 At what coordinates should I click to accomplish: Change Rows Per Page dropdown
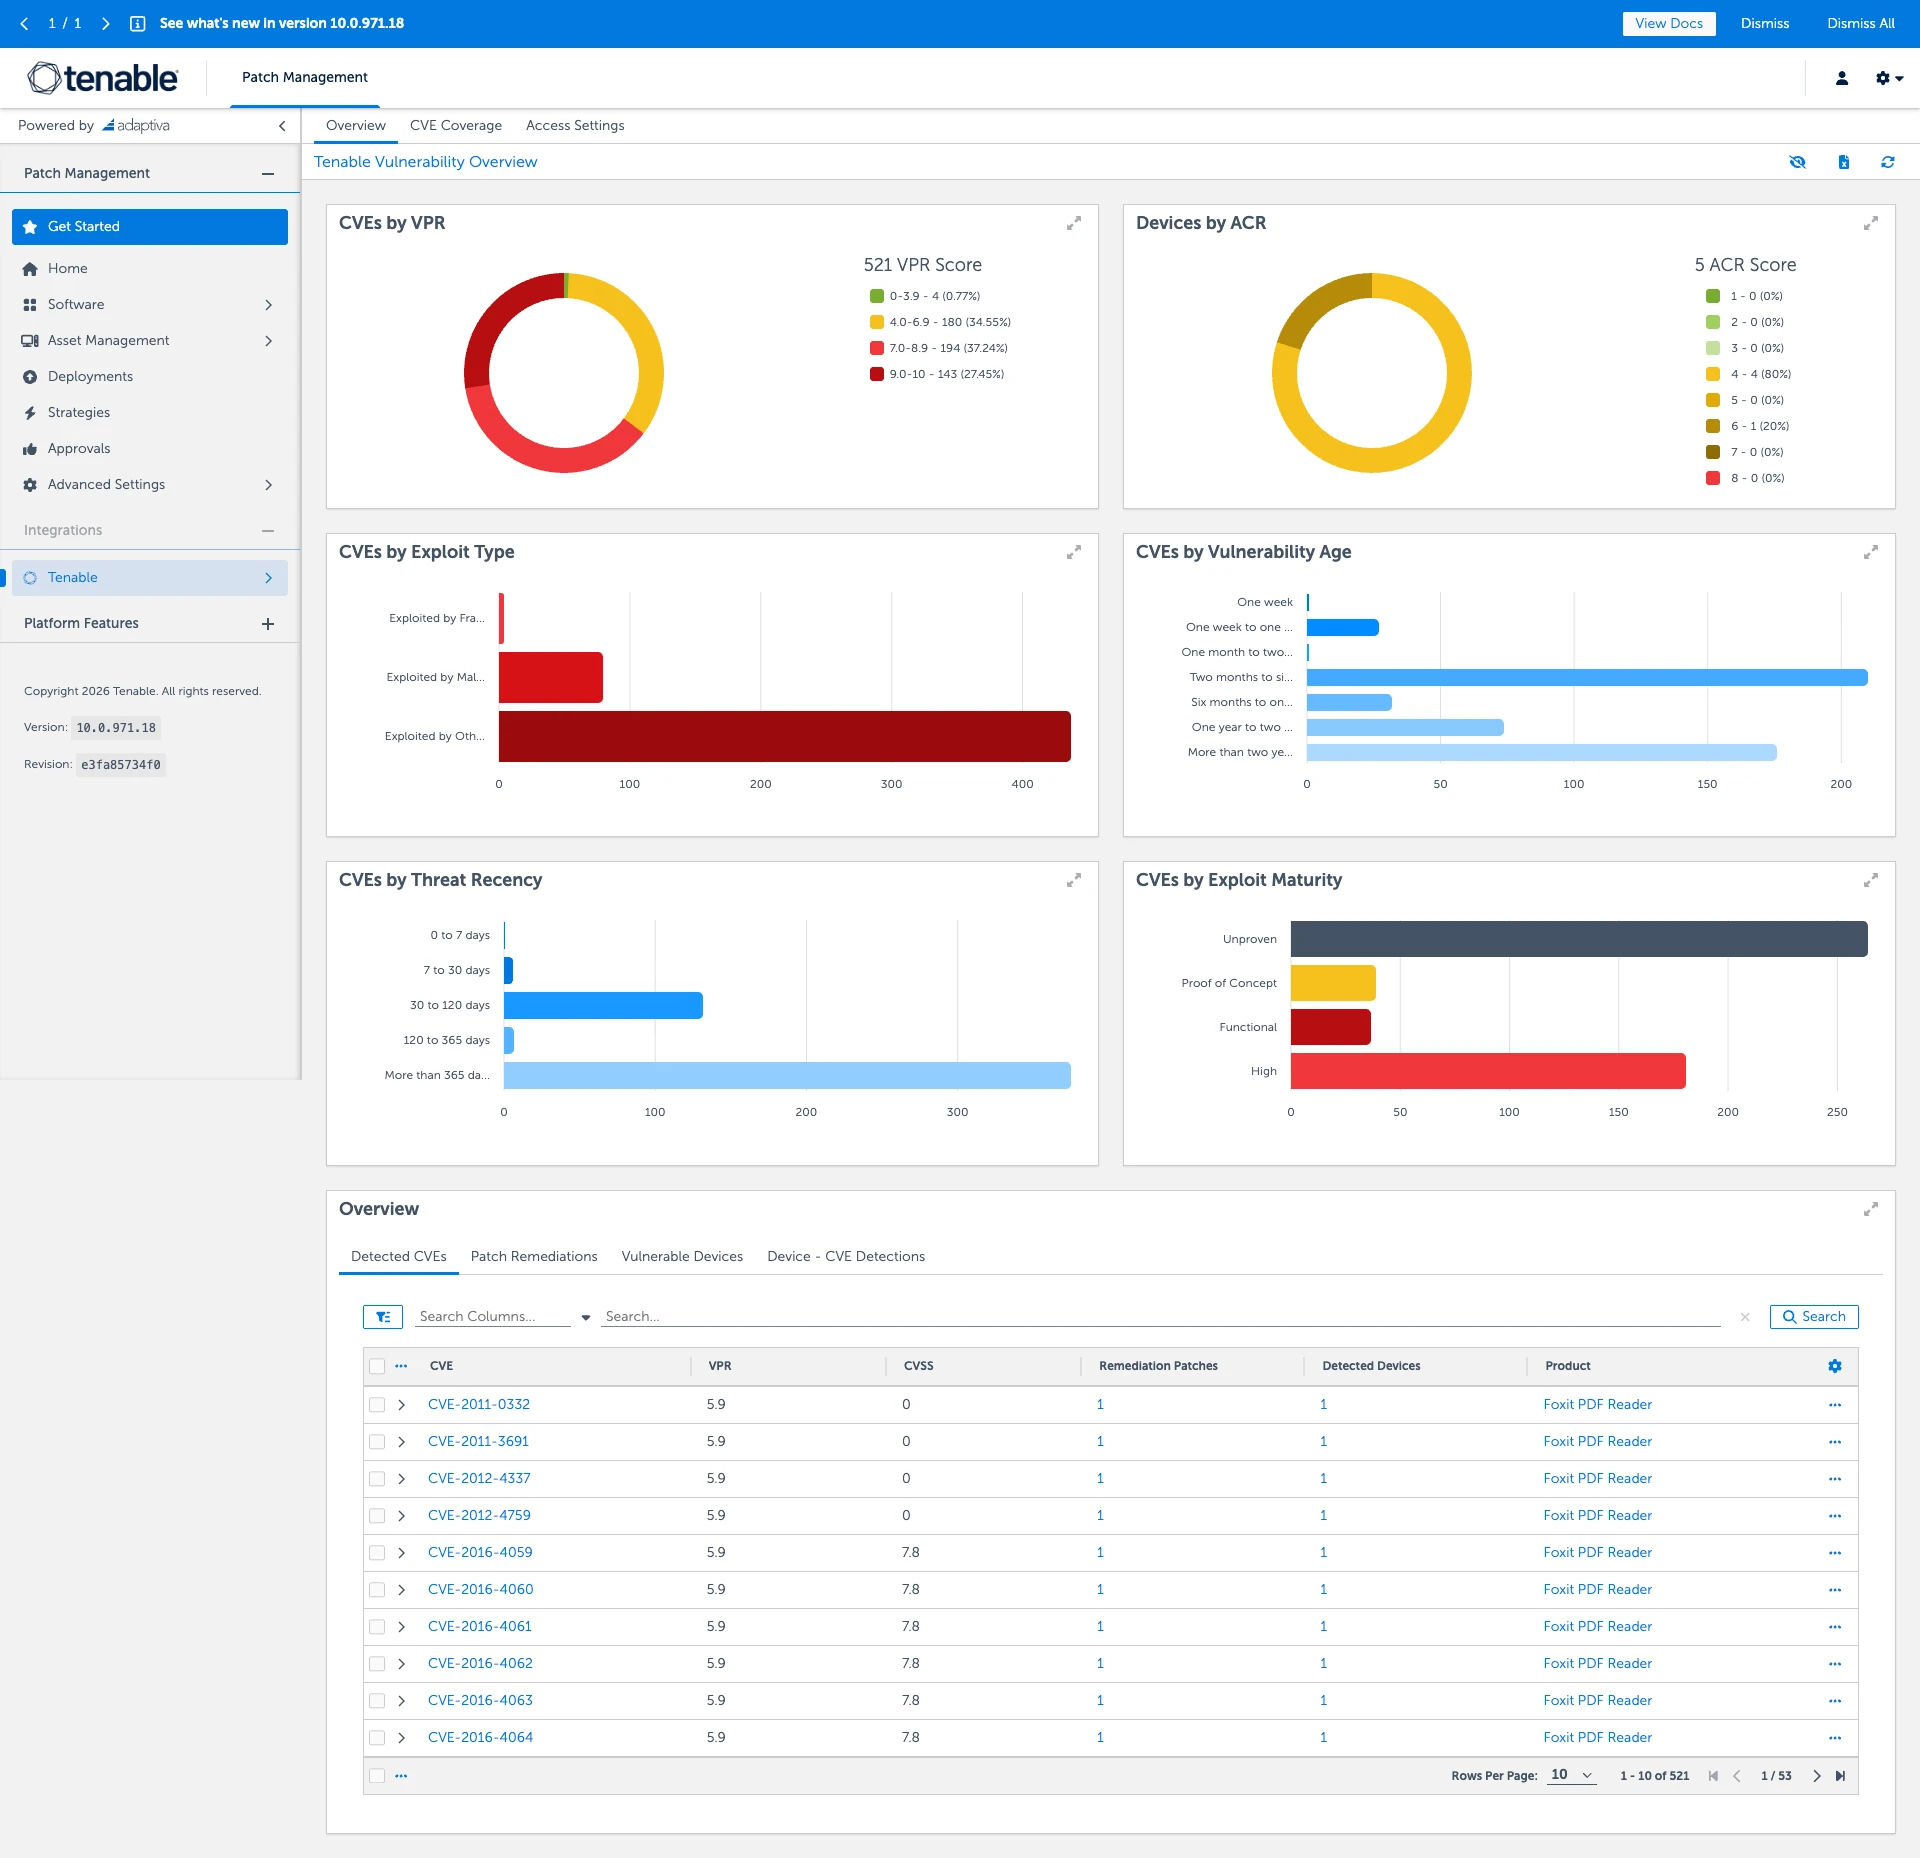point(1572,1776)
